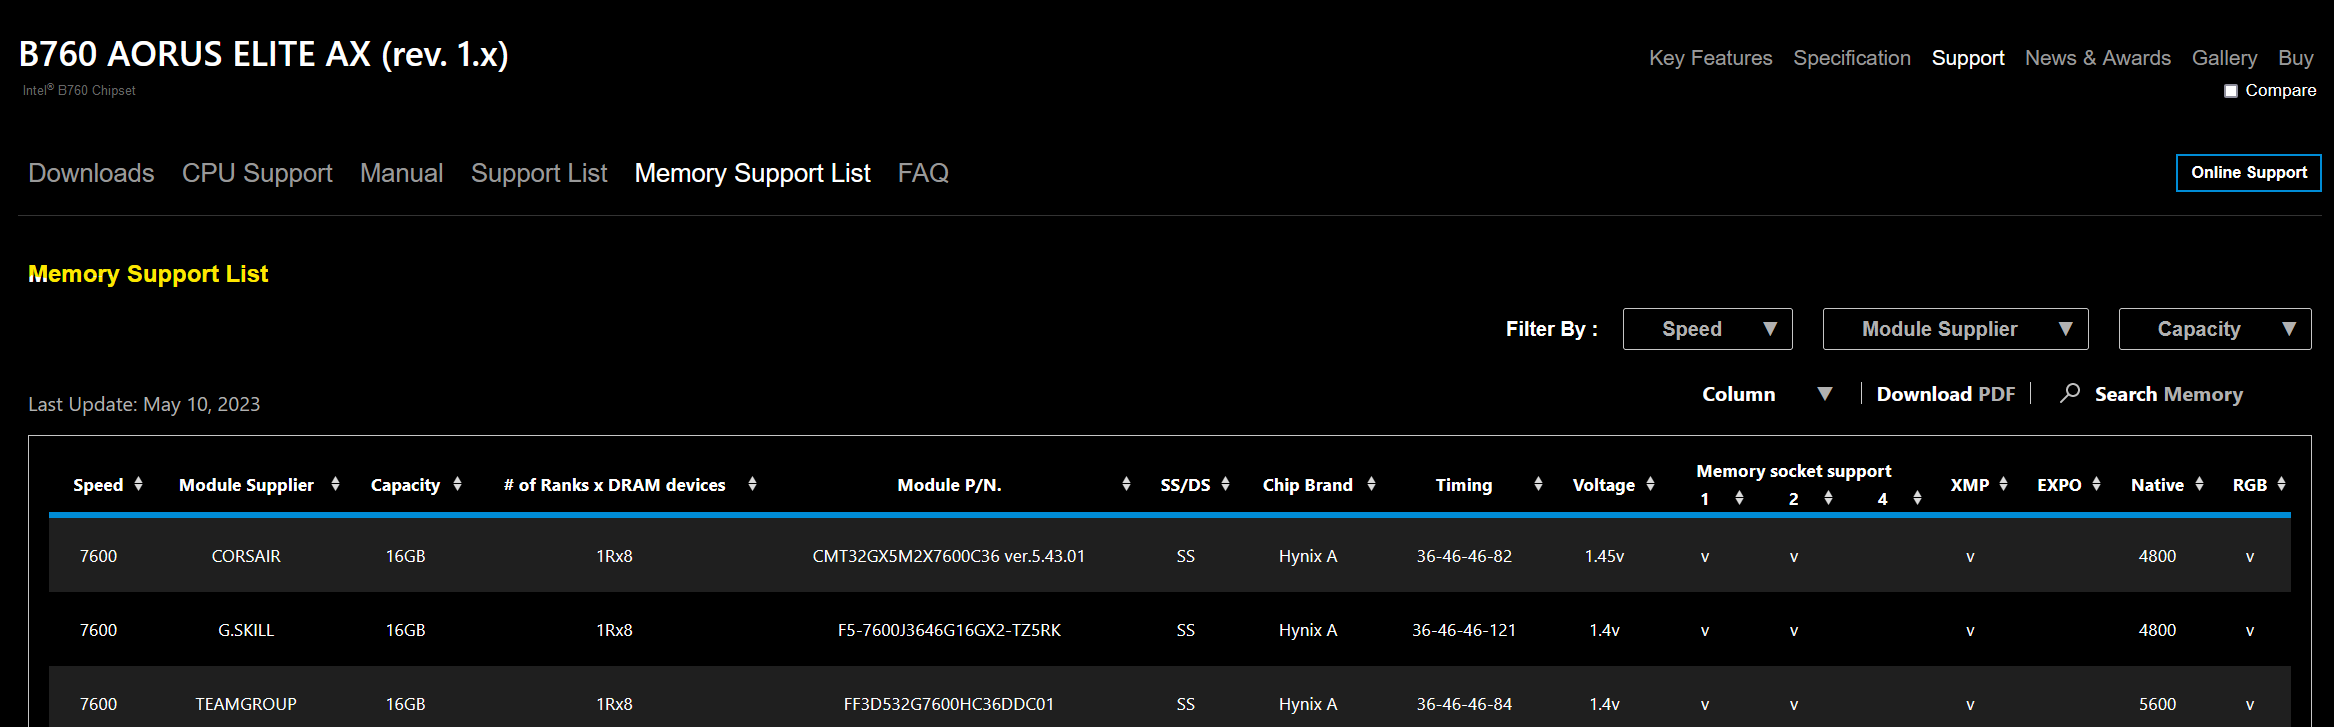This screenshot has height=727, width=2334.
Task: Switch to the Downloads tab
Action: coord(91,173)
